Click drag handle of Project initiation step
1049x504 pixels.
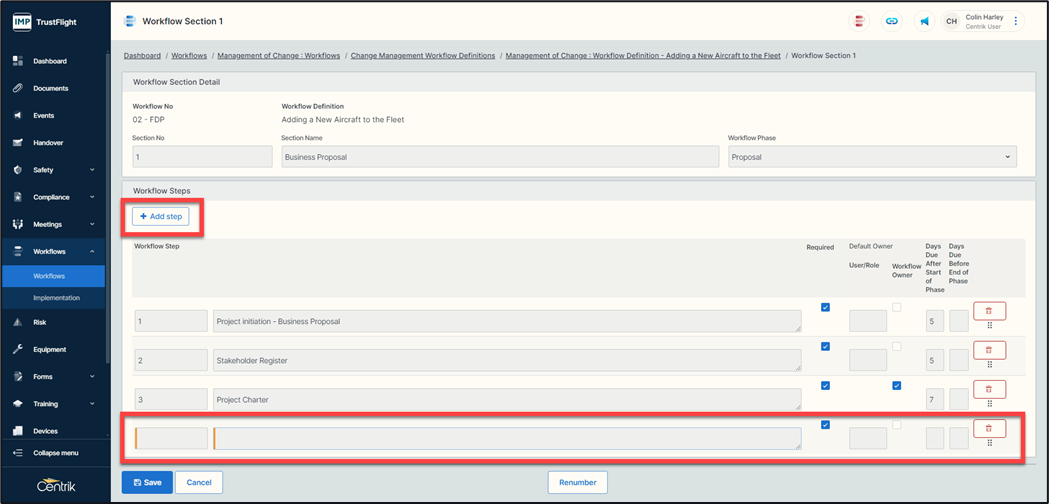click(x=989, y=325)
